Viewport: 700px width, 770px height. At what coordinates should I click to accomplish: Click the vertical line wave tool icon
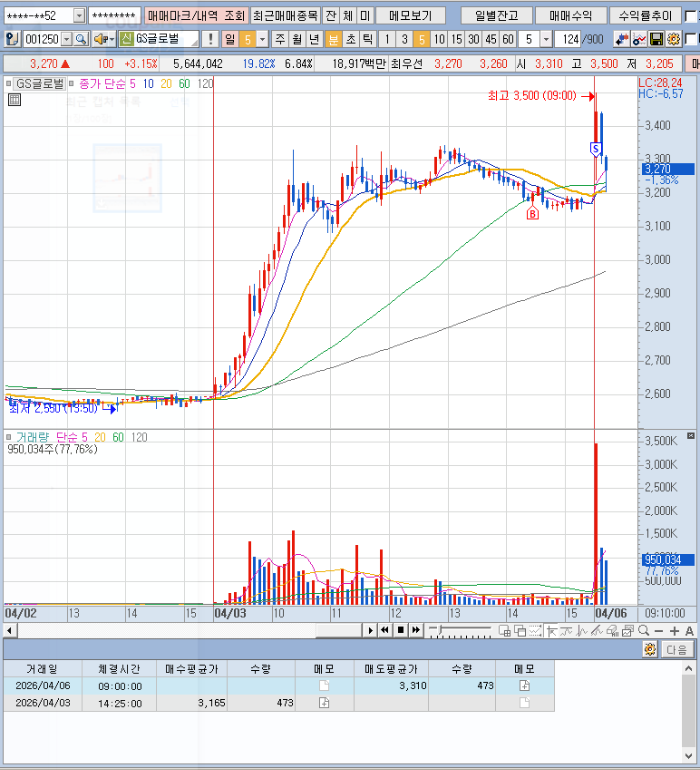tap(582, 631)
